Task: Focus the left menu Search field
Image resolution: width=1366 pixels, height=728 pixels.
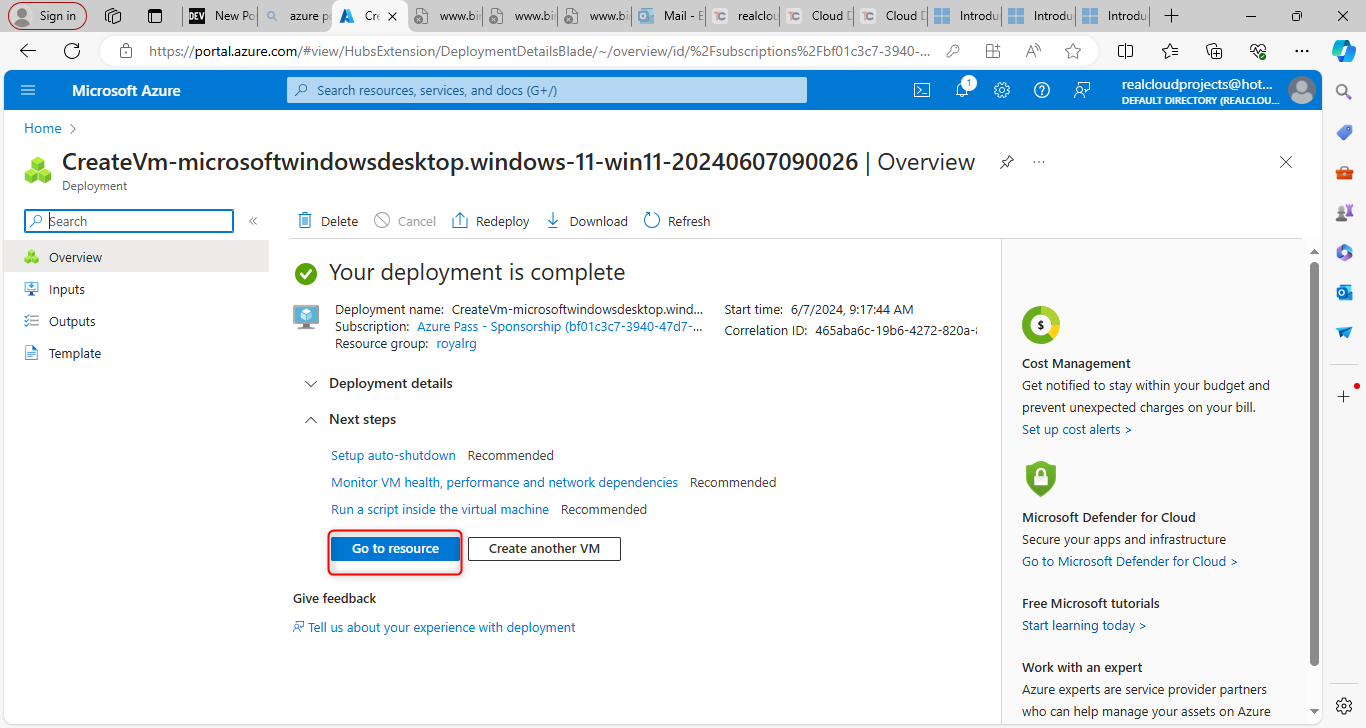Action: tap(129, 221)
